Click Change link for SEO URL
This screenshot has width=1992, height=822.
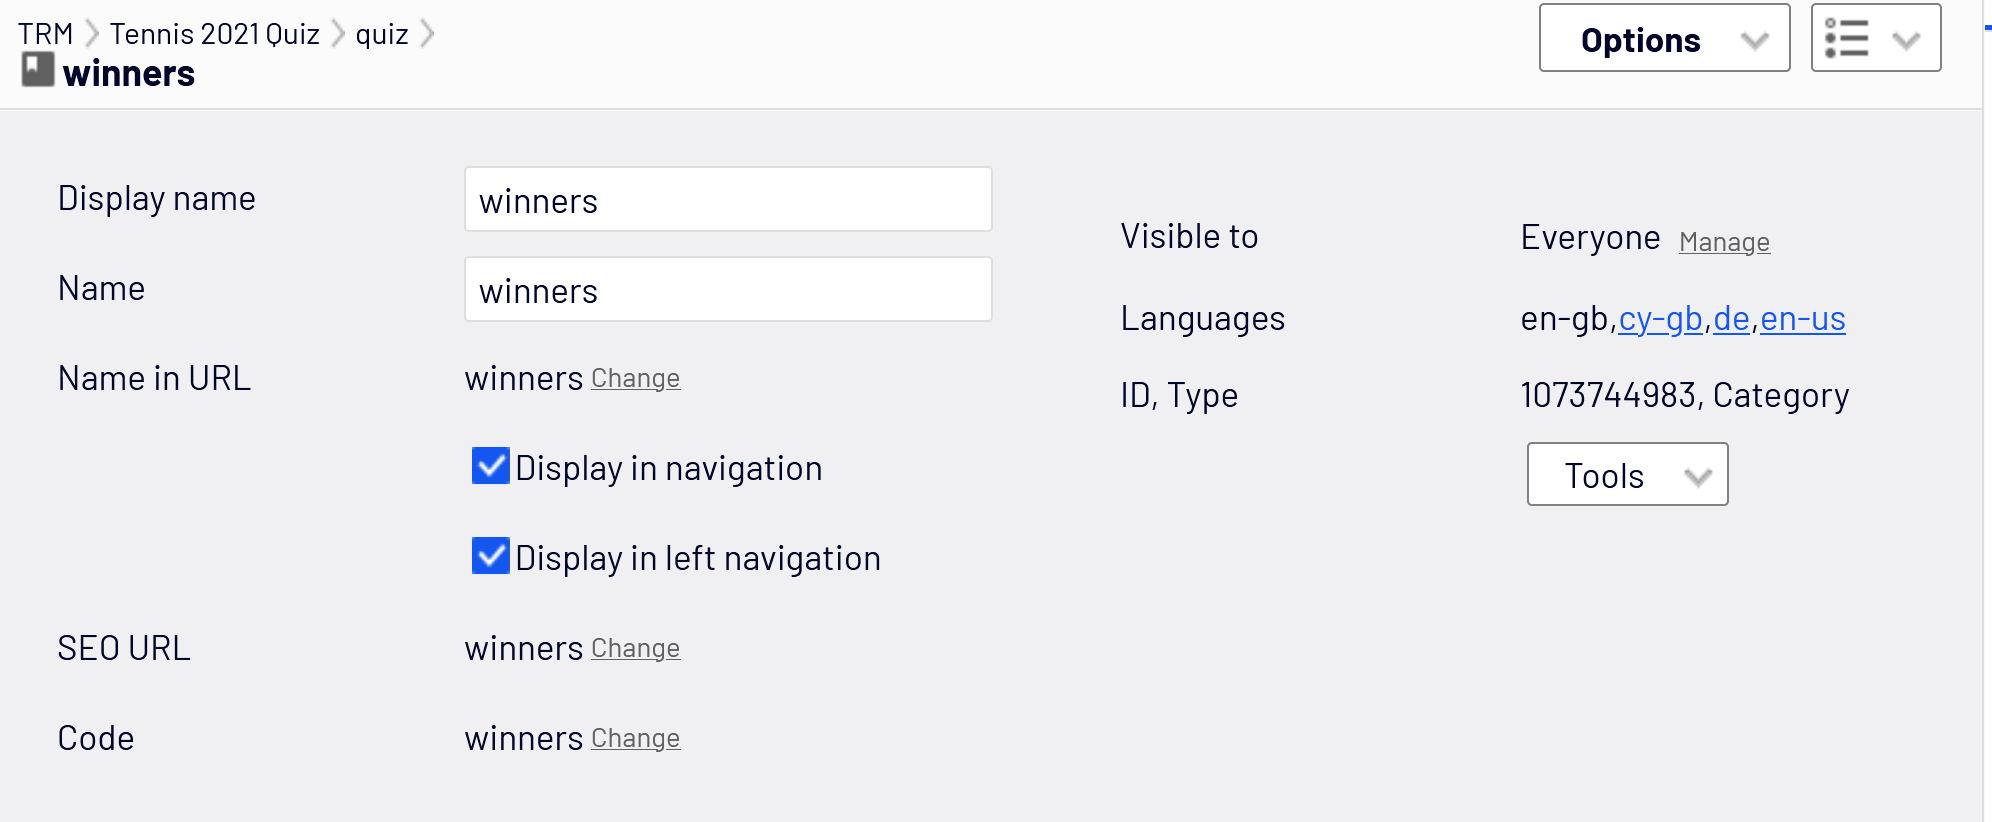pos(635,649)
